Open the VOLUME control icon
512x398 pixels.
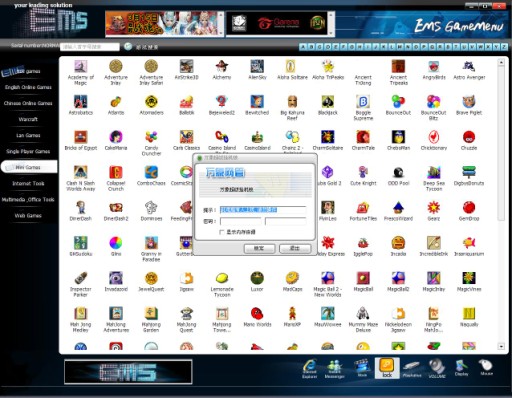pos(437,368)
